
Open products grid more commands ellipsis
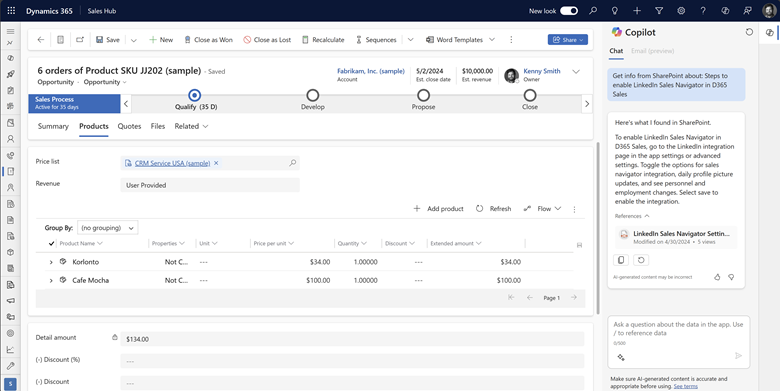click(574, 209)
